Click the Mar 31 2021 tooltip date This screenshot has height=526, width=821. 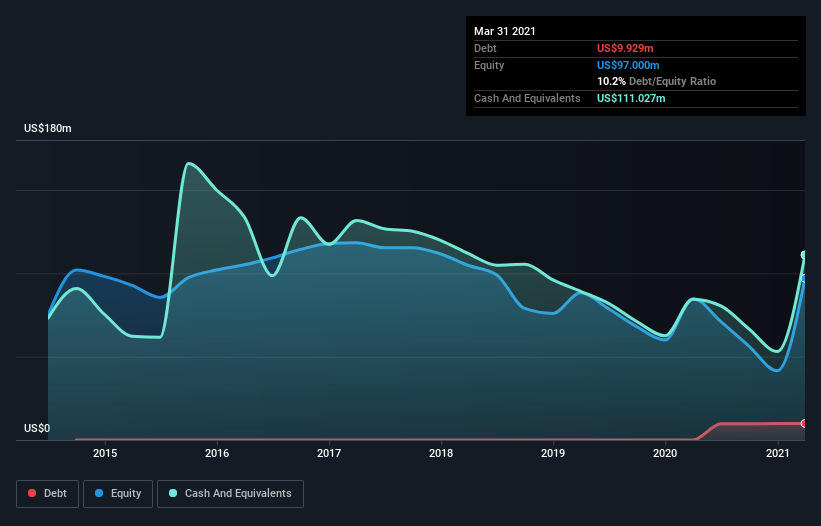pyautogui.click(x=505, y=31)
